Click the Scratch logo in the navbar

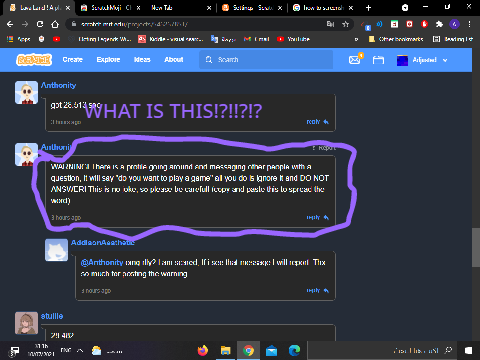pos(34,60)
